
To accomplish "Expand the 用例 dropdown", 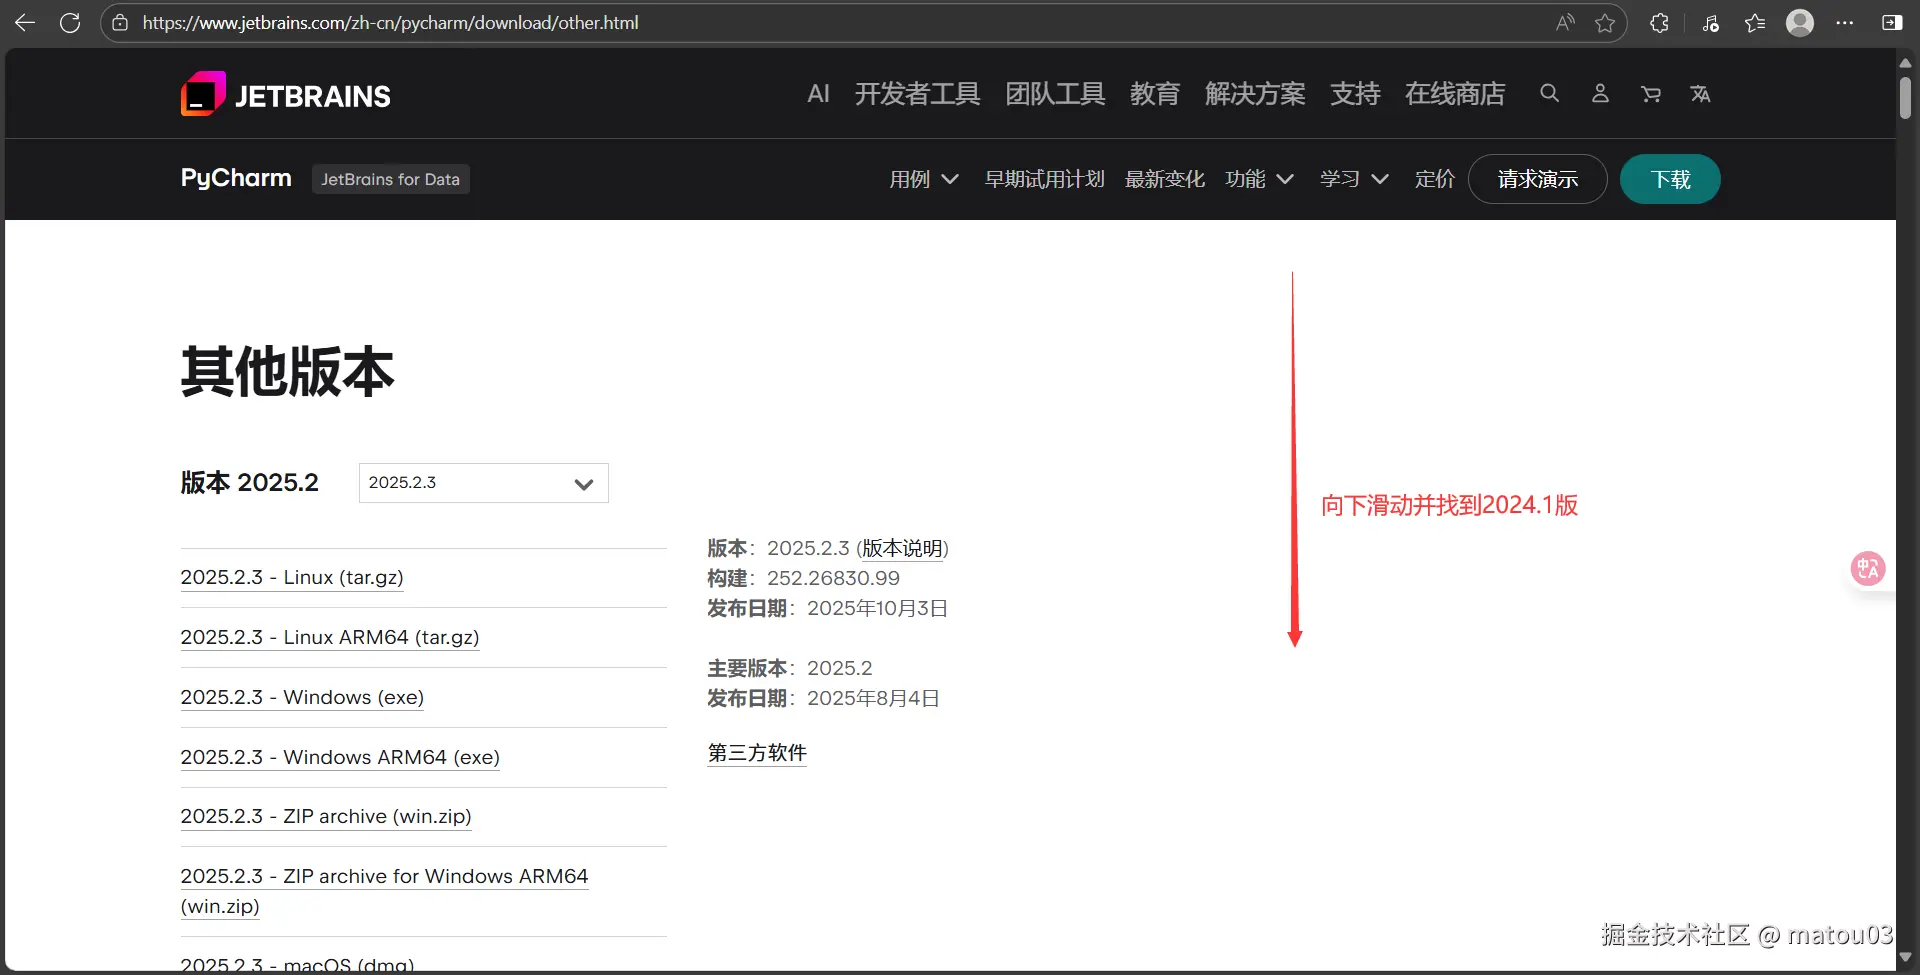I will tap(924, 179).
